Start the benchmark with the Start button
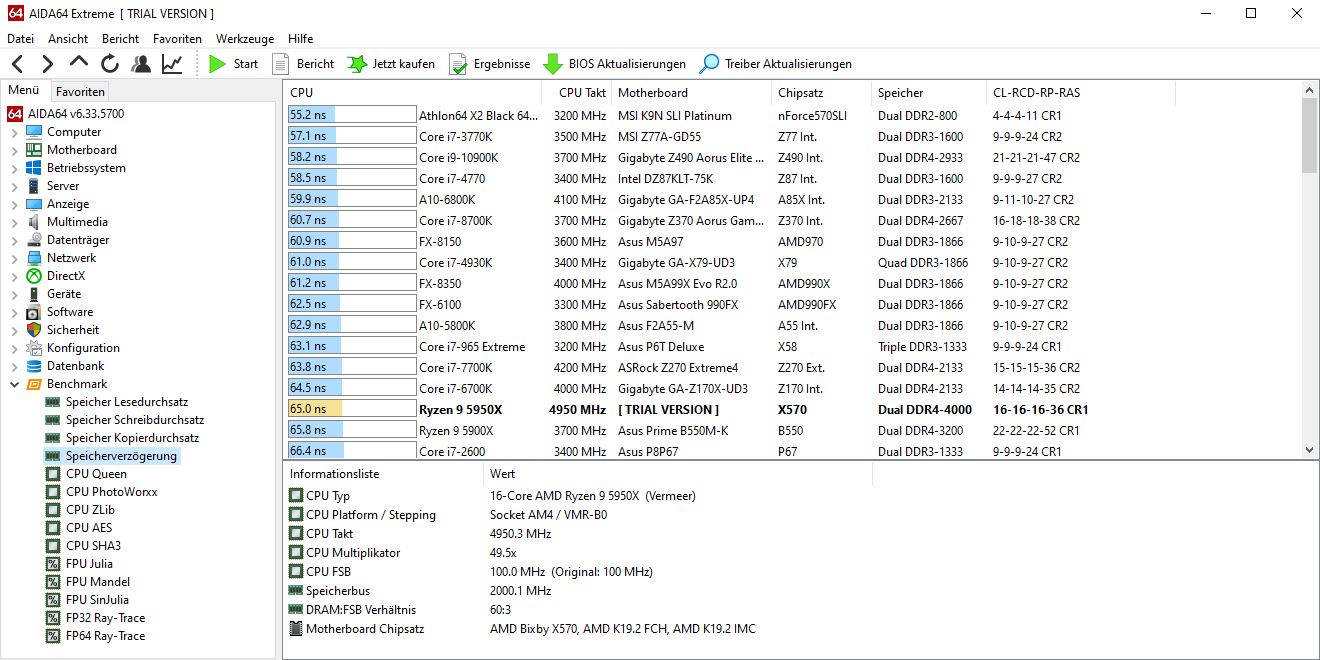 [x=233, y=64]
